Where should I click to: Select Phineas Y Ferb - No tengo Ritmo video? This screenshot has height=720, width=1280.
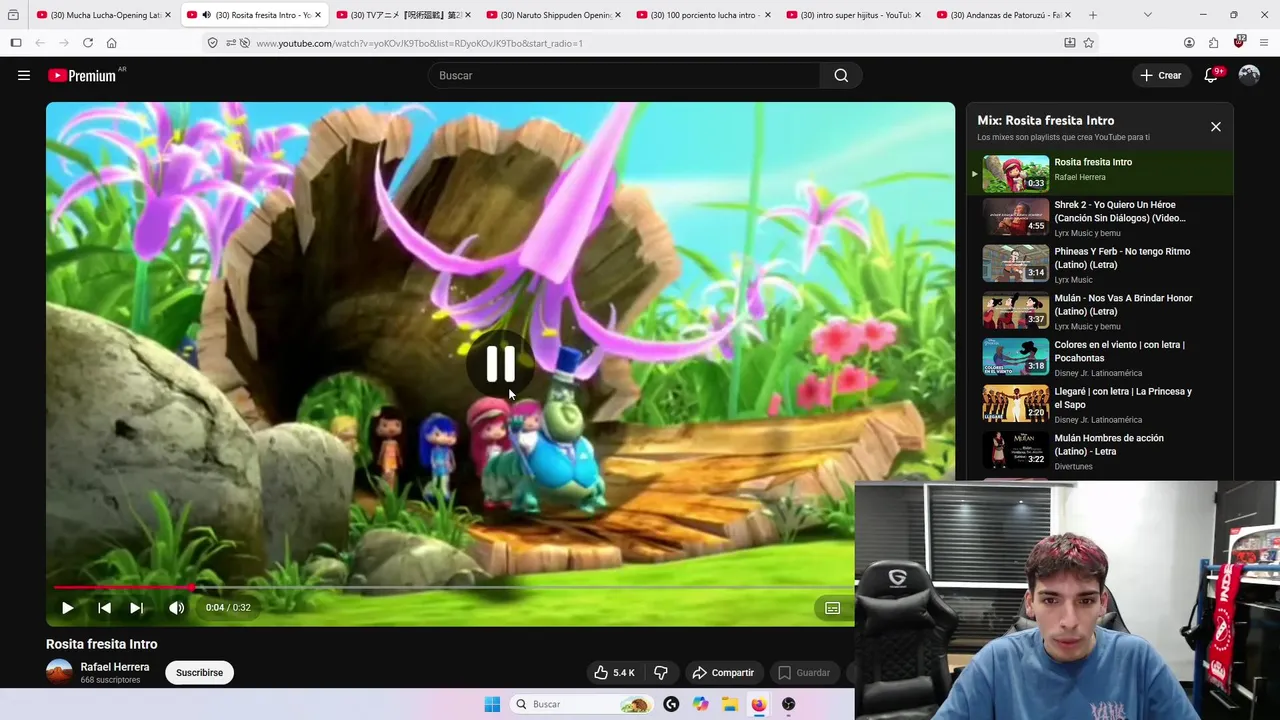[x=1100, y=265]
